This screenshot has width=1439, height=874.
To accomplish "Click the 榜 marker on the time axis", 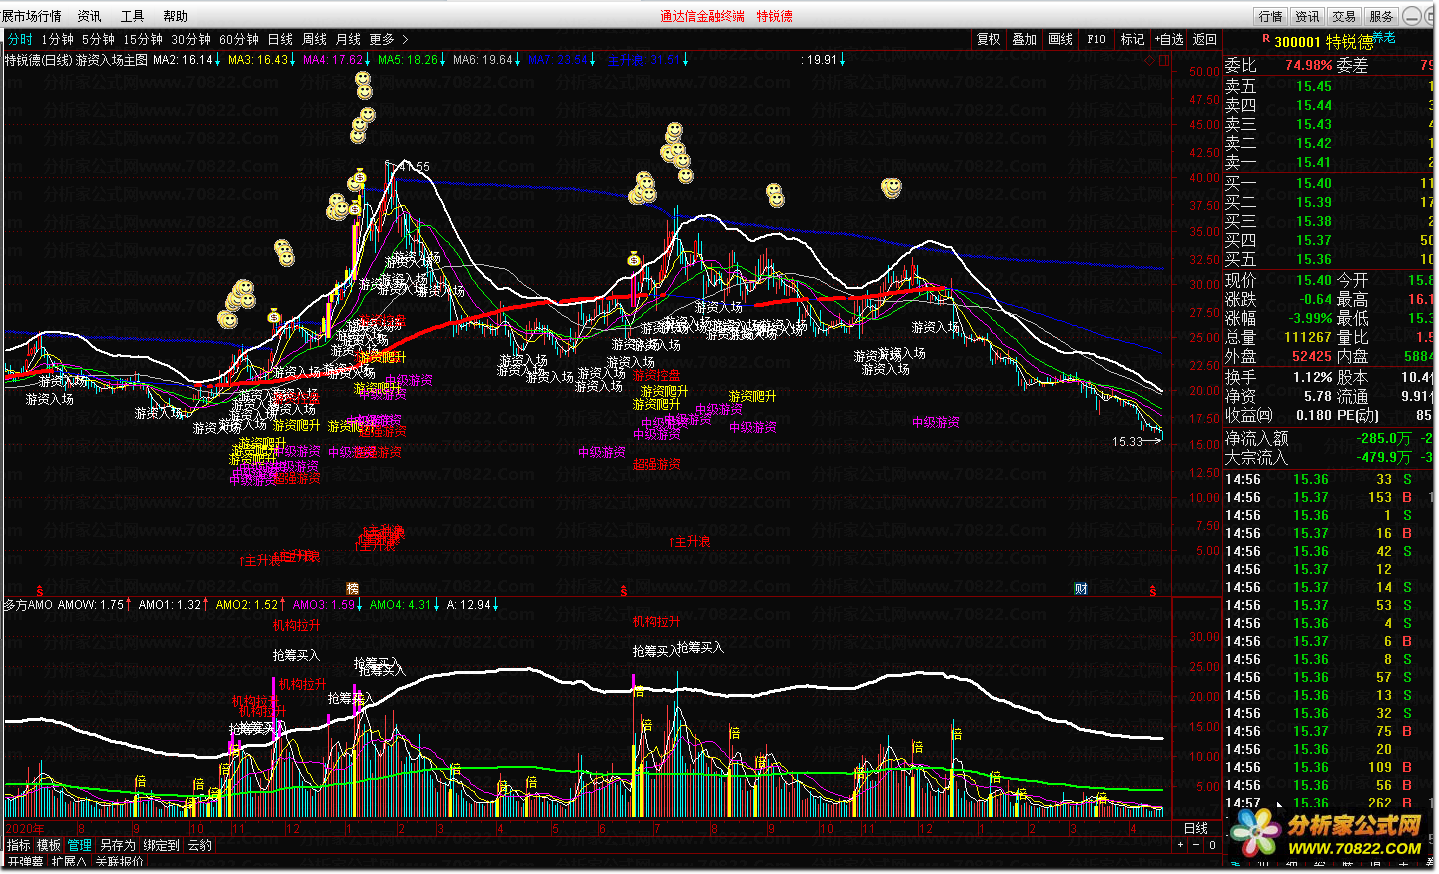I will click(x=352, y=588).
